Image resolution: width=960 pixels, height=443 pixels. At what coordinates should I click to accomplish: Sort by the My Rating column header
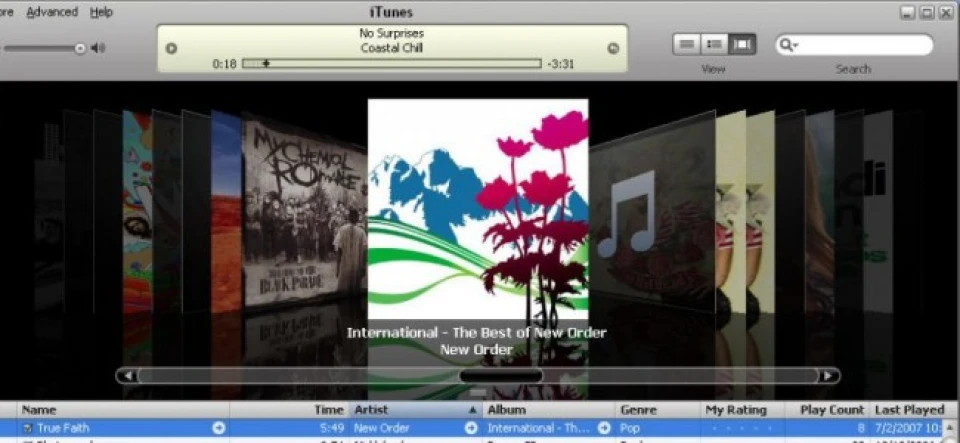click(743, 410)
